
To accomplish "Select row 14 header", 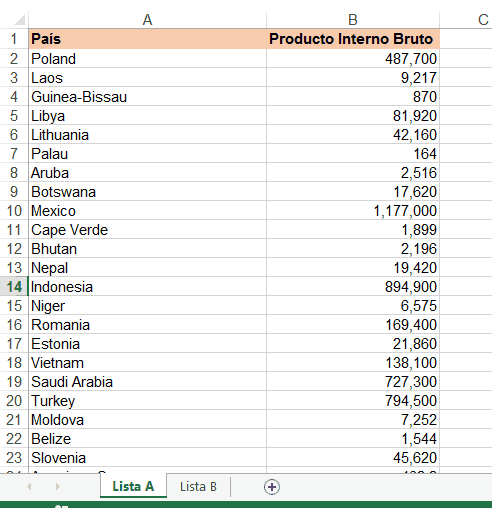I will (x=14, y=287).
